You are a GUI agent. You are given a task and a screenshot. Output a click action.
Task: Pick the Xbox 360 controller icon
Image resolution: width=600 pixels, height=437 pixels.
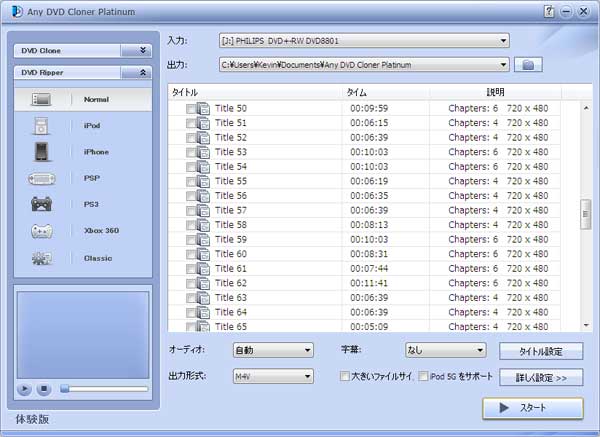41,231
